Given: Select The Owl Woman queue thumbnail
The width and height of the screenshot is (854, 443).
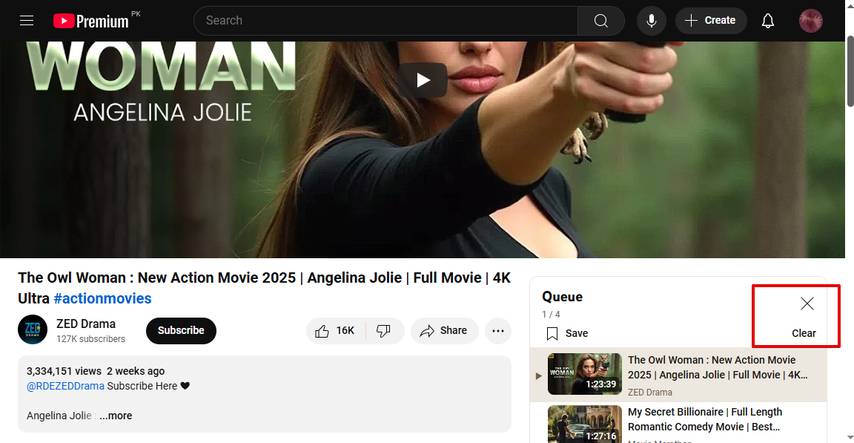Looking at the screenshot, I should [x=584, y=374].
